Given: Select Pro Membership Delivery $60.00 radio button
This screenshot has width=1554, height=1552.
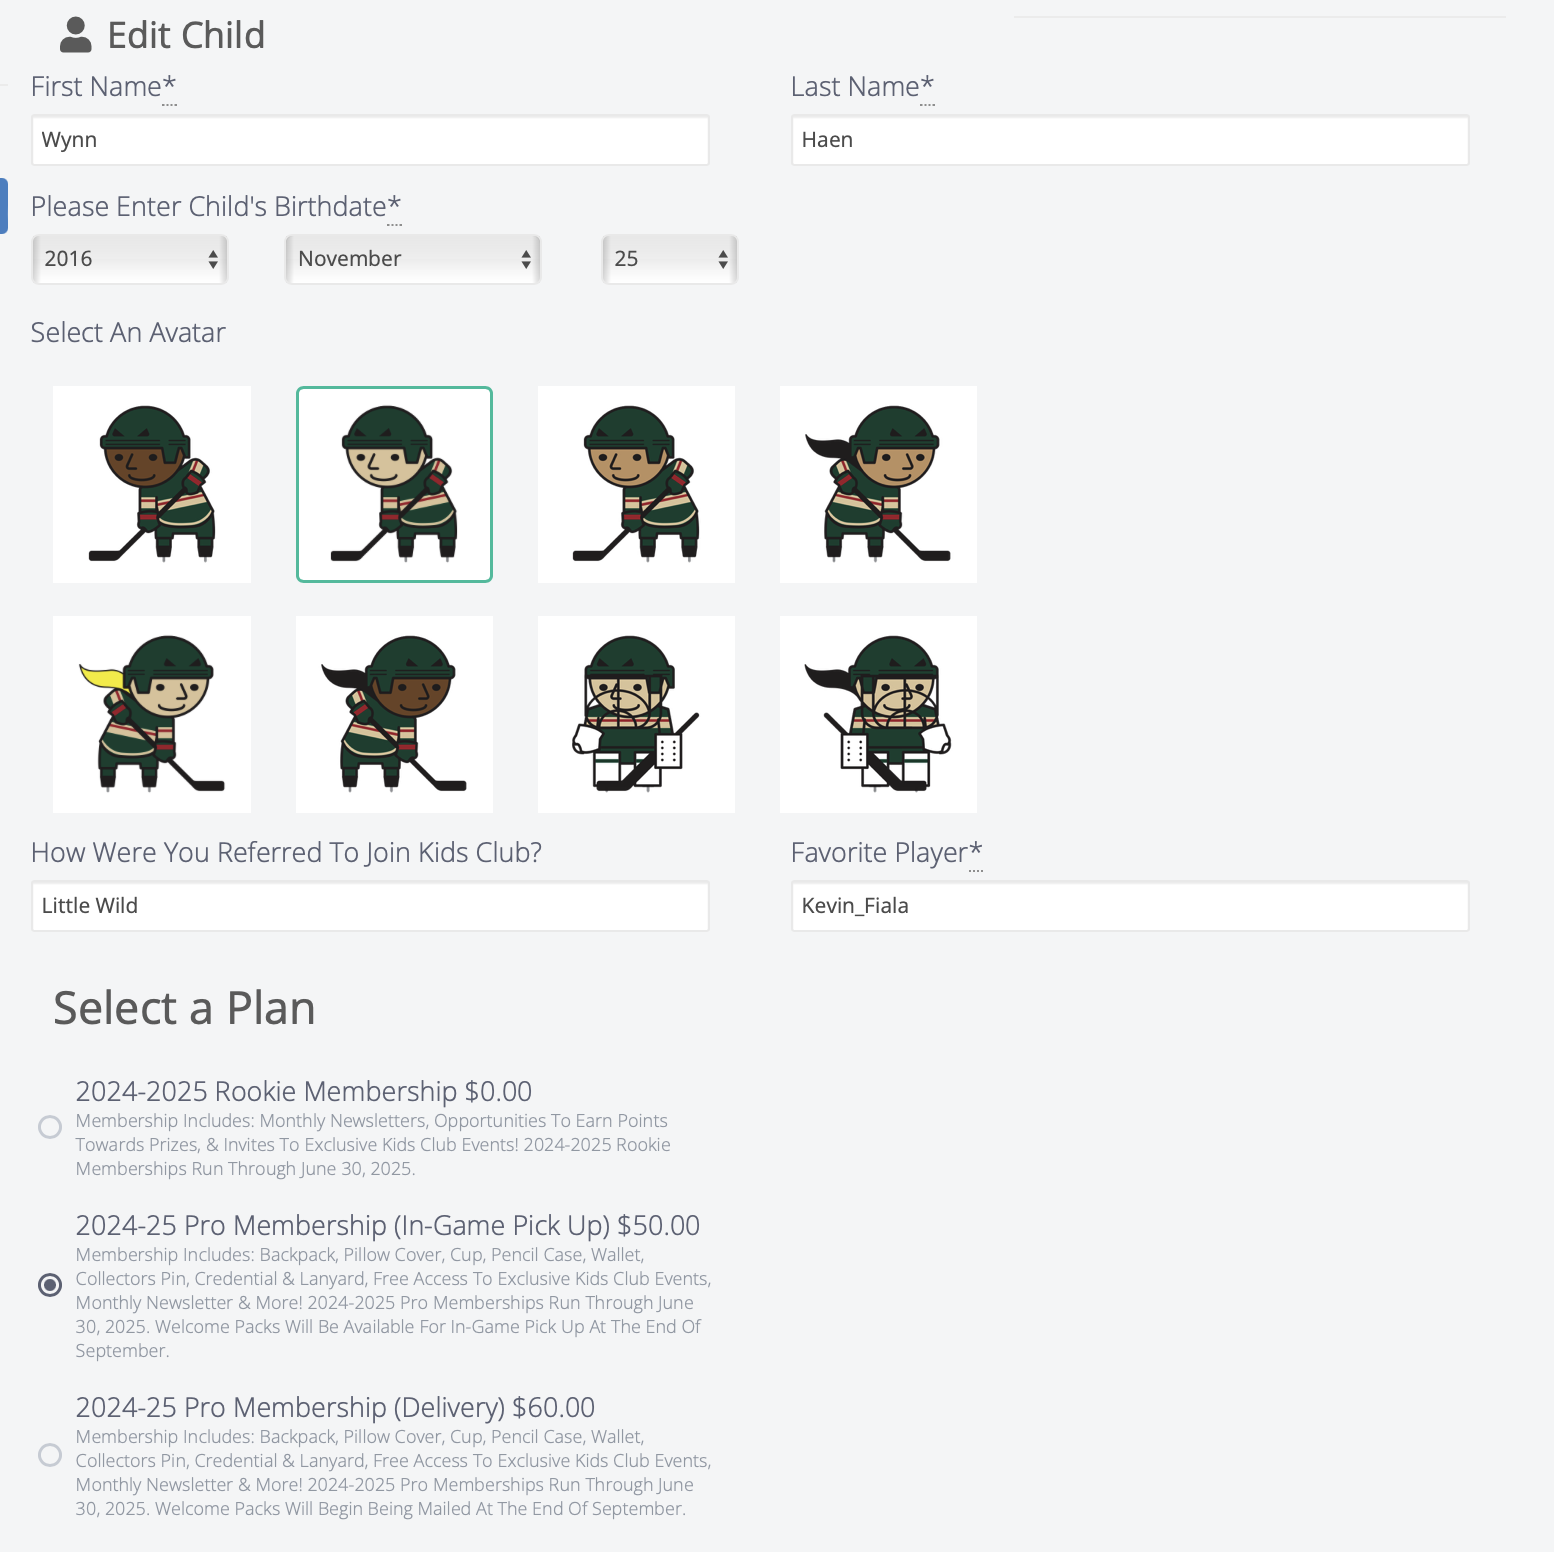Looking at the screenshot, I should click(x=50, y=1455).
